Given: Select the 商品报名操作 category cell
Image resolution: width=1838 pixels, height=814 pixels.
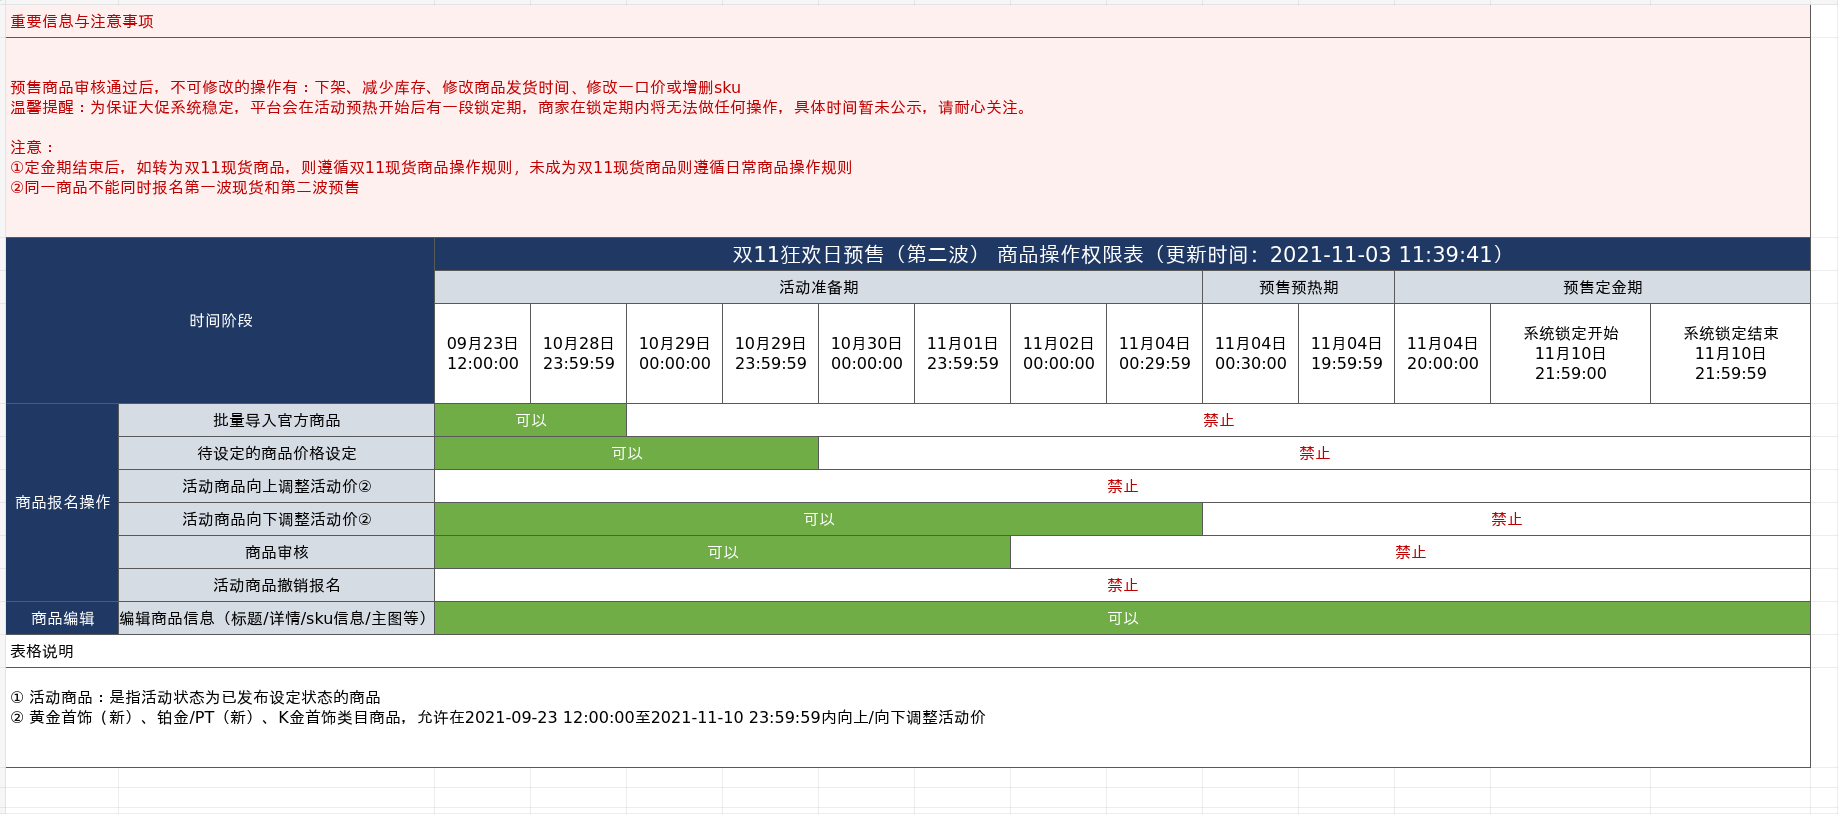Looking at the screenshot, I should 62,502.
